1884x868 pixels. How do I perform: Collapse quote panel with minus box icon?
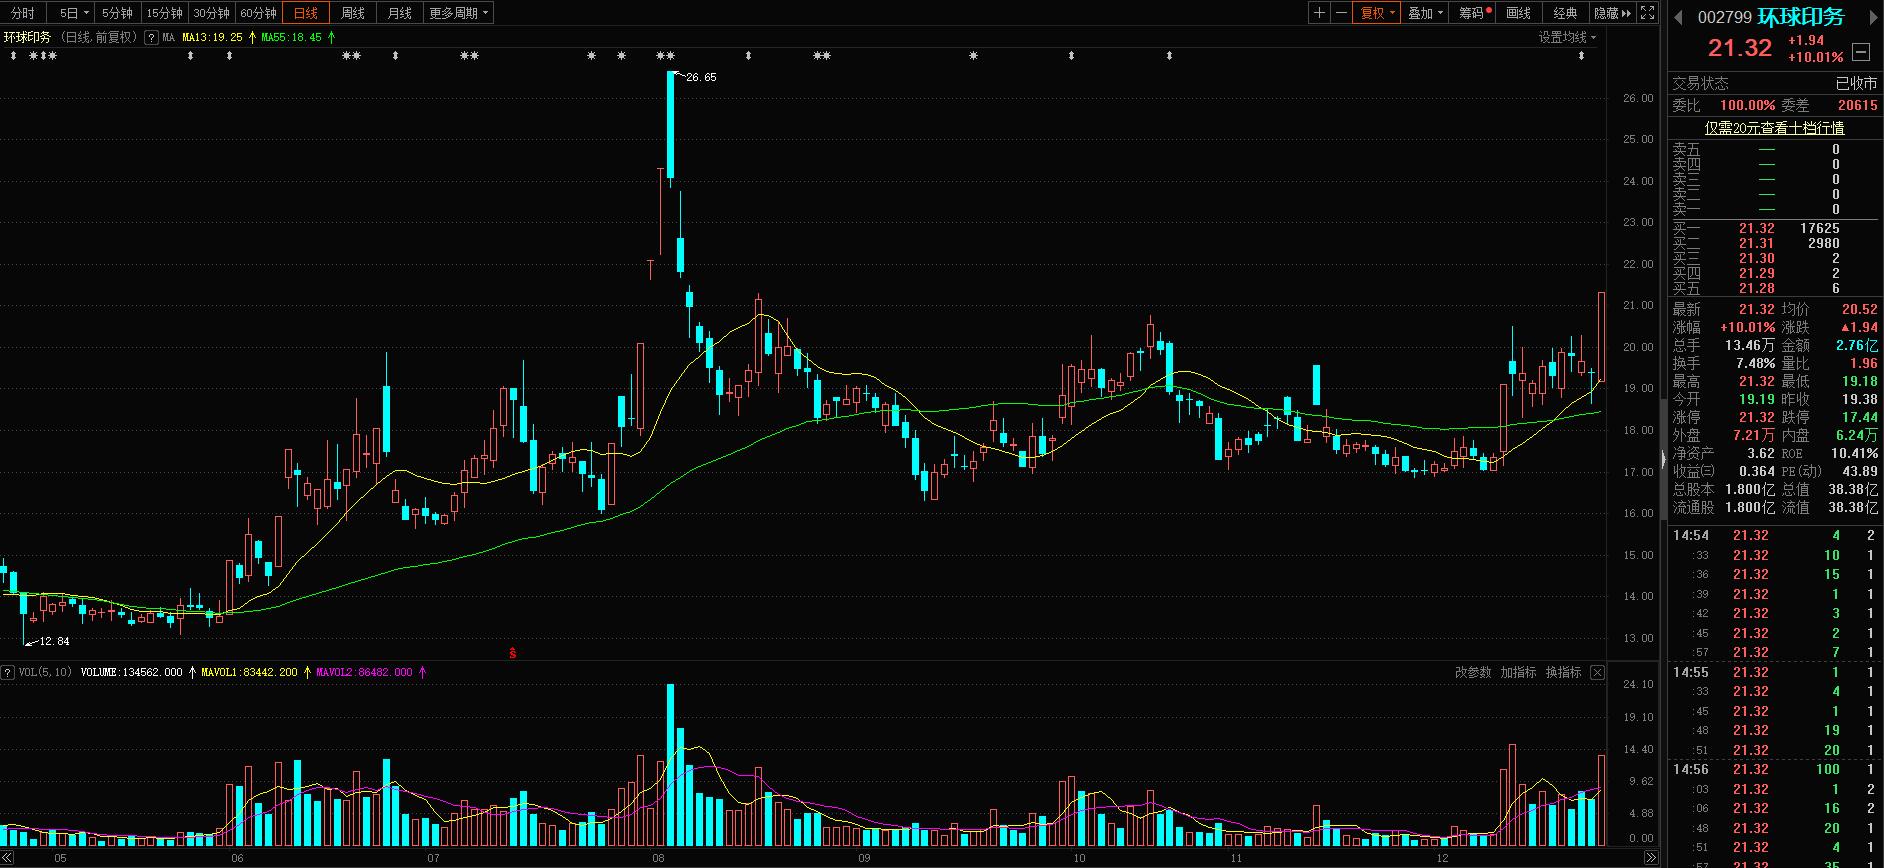tap(1861, 52)
